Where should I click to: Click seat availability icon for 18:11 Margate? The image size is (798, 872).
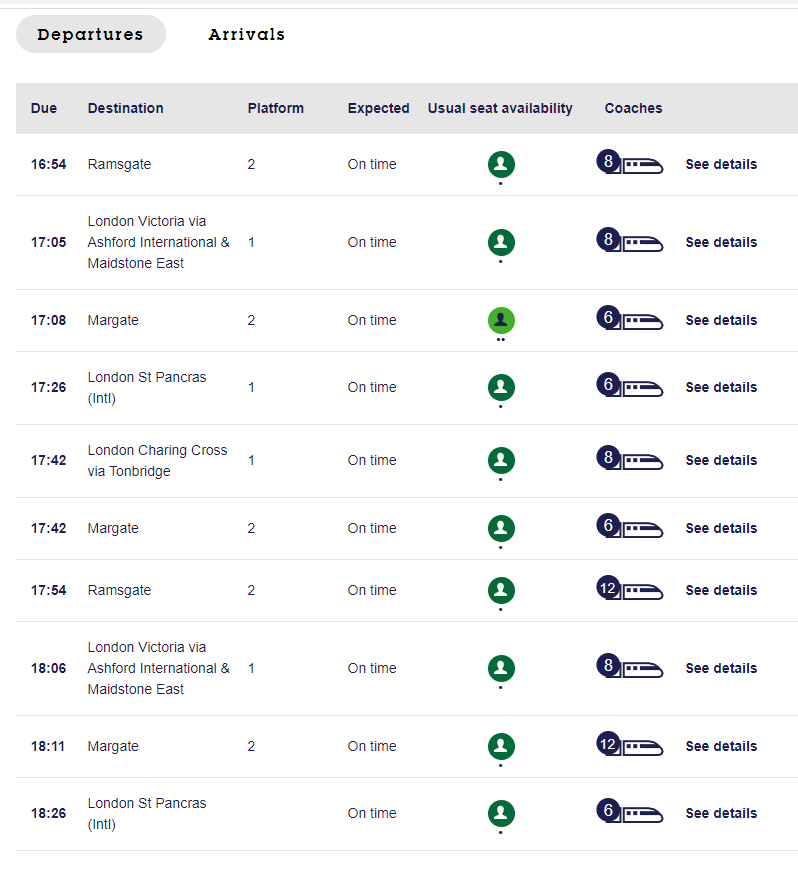point(501,746)
